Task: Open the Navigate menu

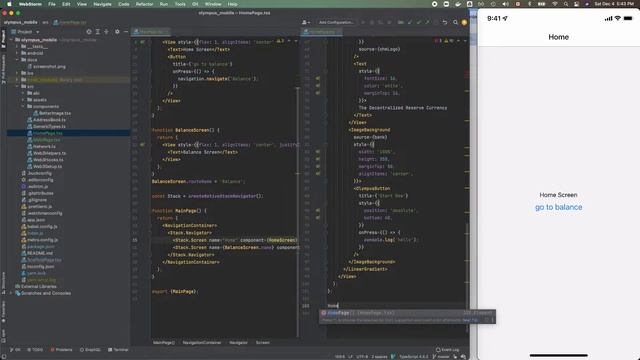Action: click(102, 4)
